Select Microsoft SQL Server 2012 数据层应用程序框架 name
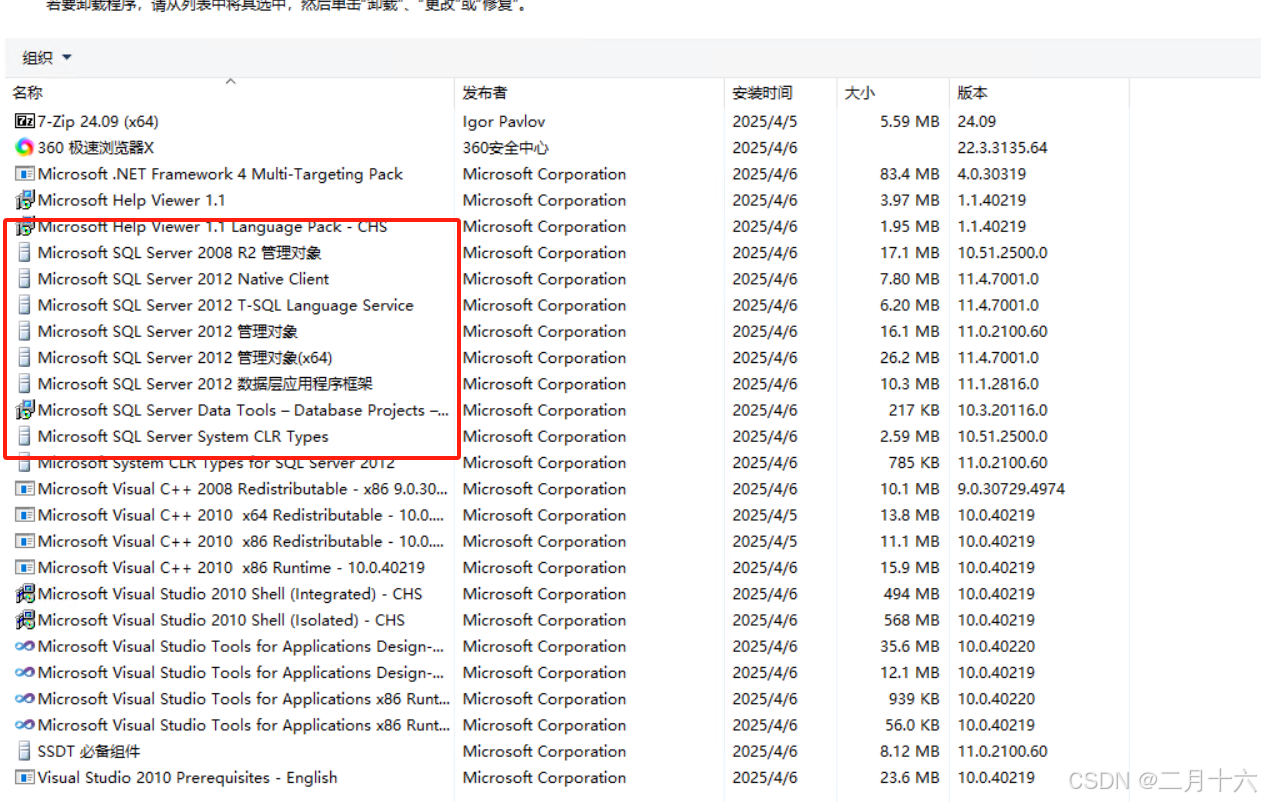The image size is (1261, 802). click(x=206, y=384)
